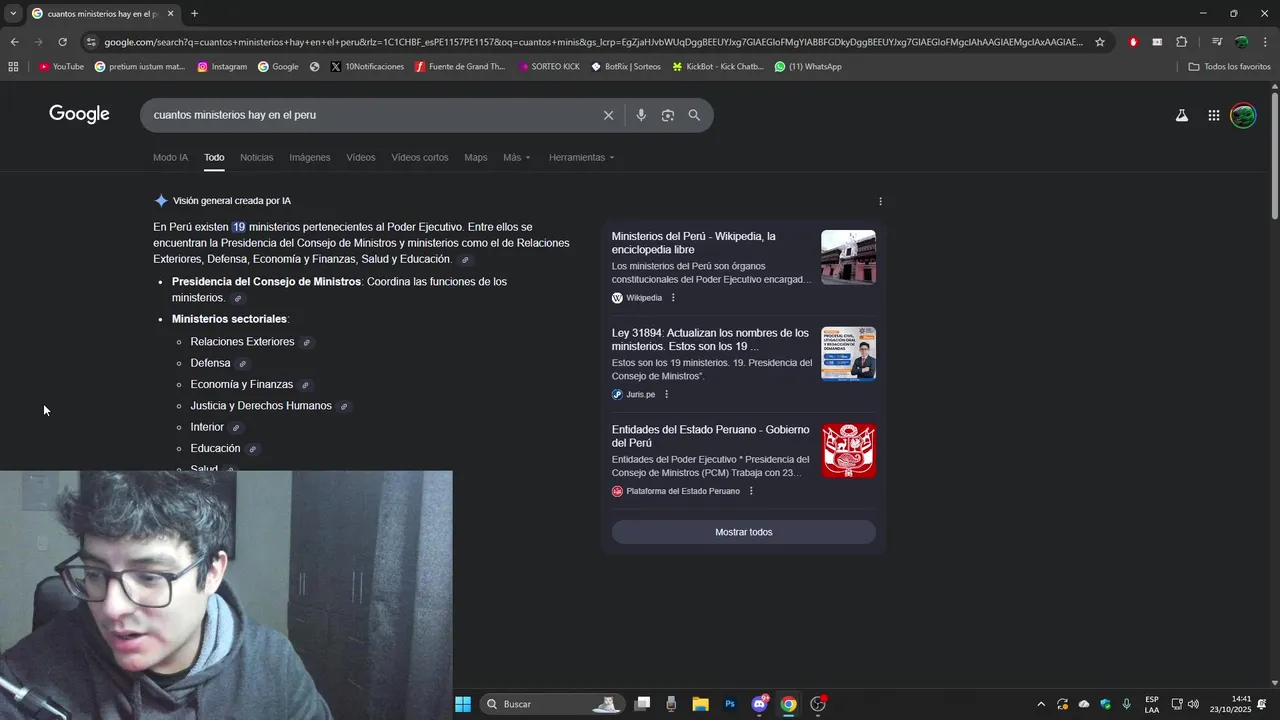Show hidden system tray icons chevron
Image resolution: width=1280 pixels, height=720 pixels.
tap(1040, 704)
